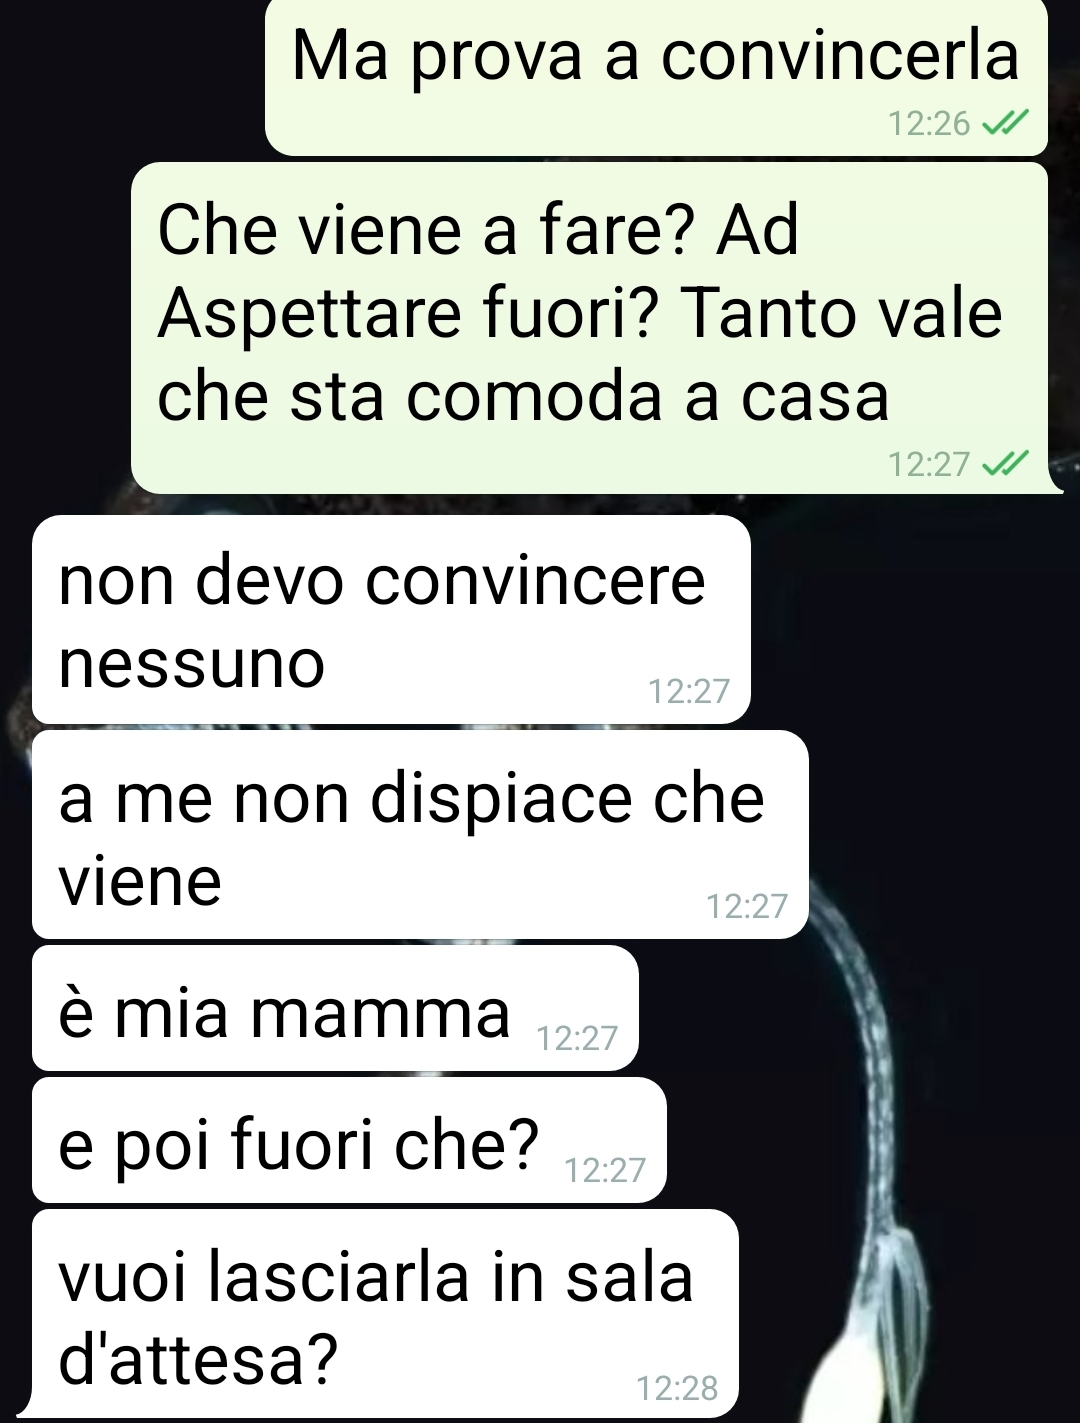
Task: Tap the 12:26 timestamp on the first message
Action: (929, 123)
